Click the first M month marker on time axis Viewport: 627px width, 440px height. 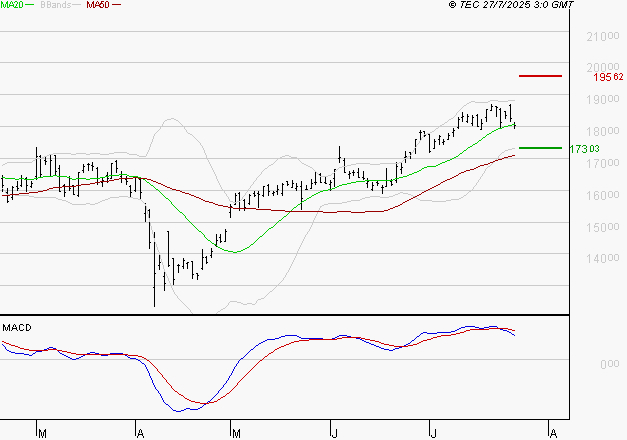point(41,433)
